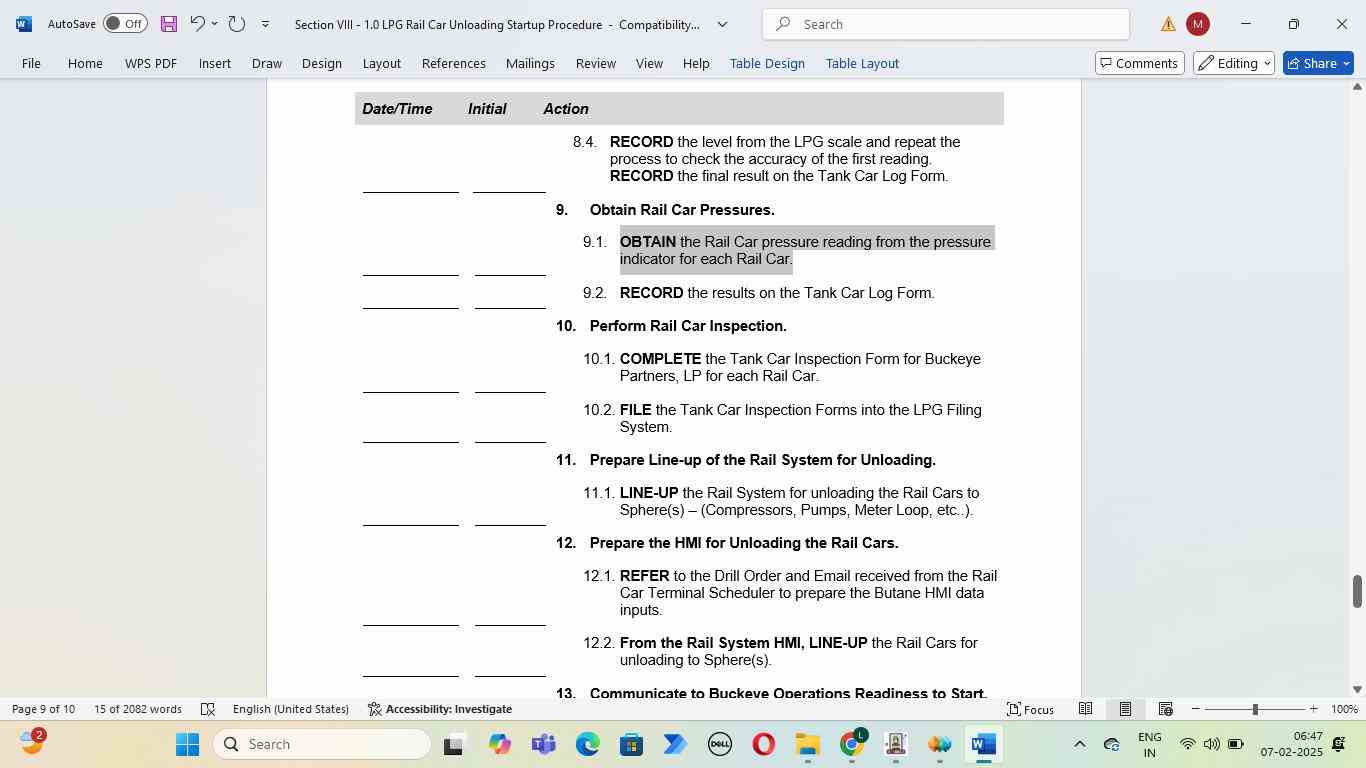Open Microsoft Edge from taskbar
This screenshot has width=1366, height=768.
[x=587, y=744]
